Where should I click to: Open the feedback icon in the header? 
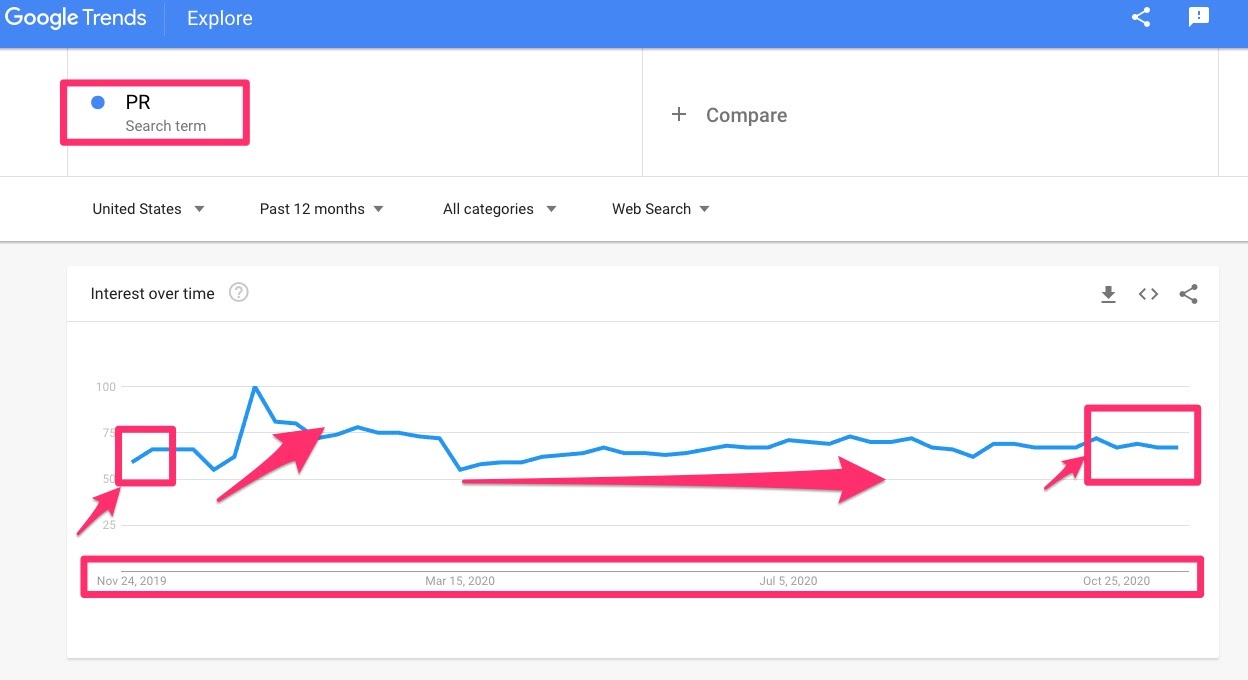coord(1198,17)
